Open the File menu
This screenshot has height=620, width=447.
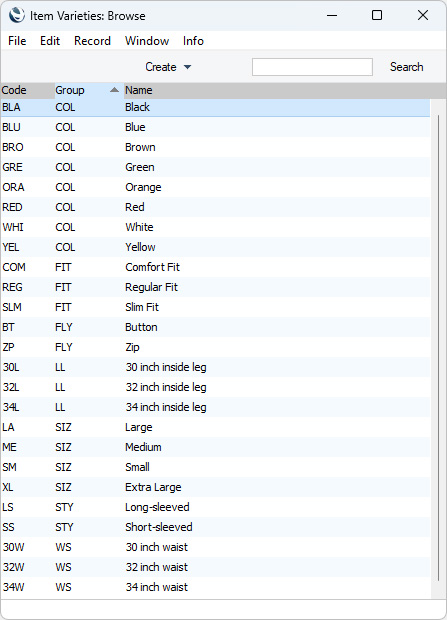pos(17,41)
